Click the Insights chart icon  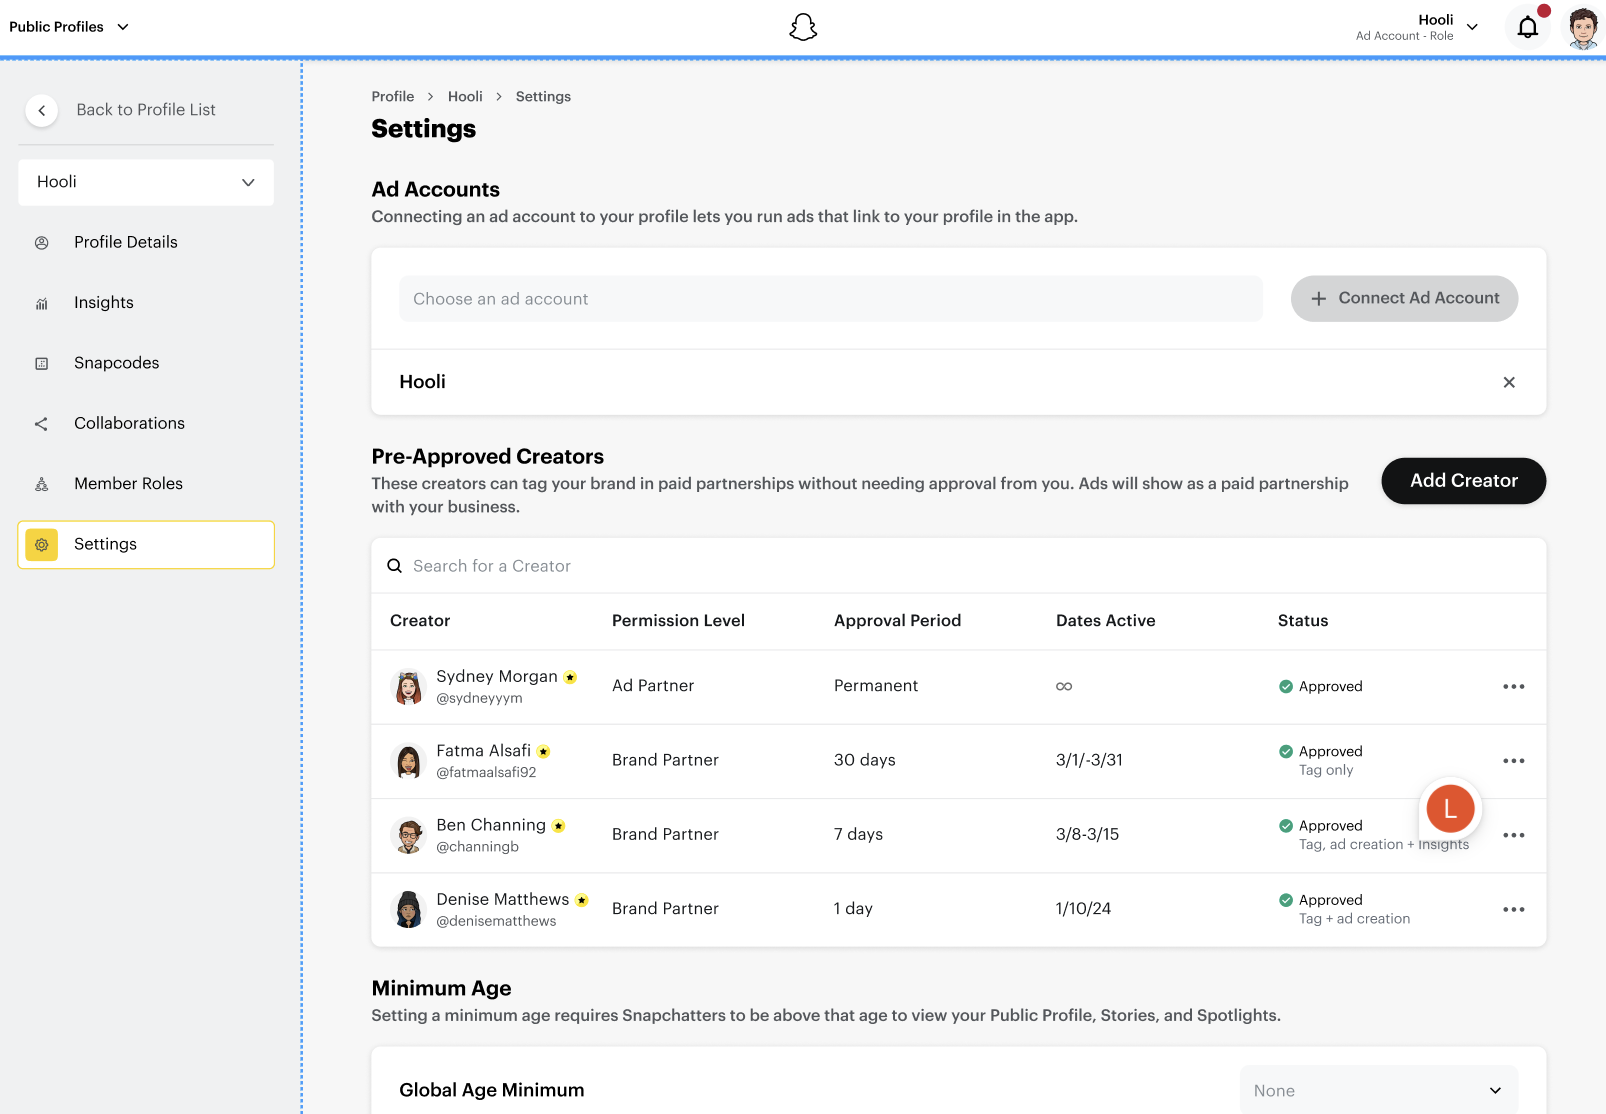[x=42, y=303]
